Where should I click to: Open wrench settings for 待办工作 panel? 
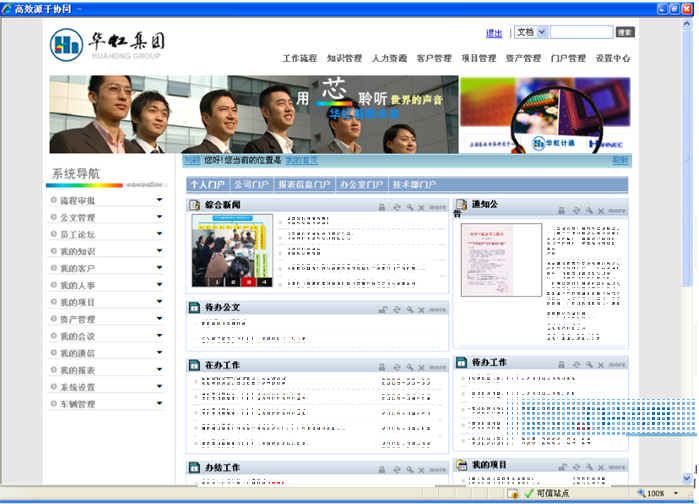point(589,365)
